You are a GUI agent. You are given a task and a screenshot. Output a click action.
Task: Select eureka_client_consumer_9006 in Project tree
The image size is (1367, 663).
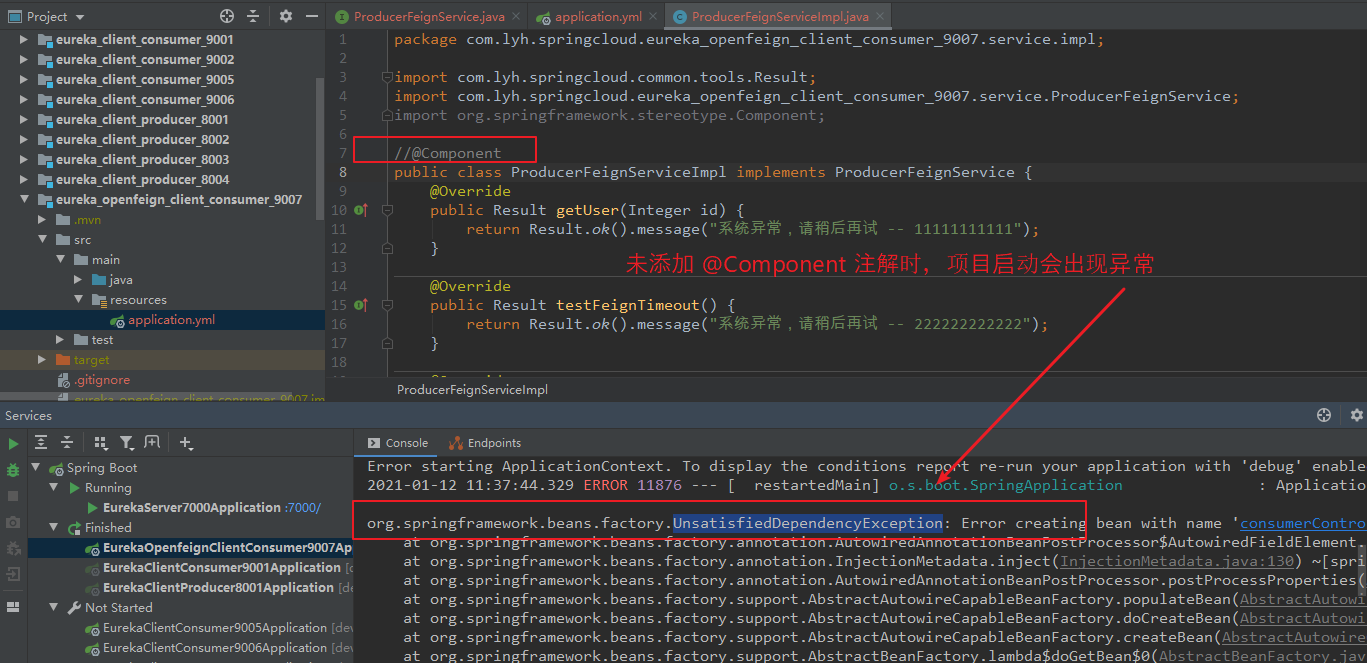(x=145, y=100)
